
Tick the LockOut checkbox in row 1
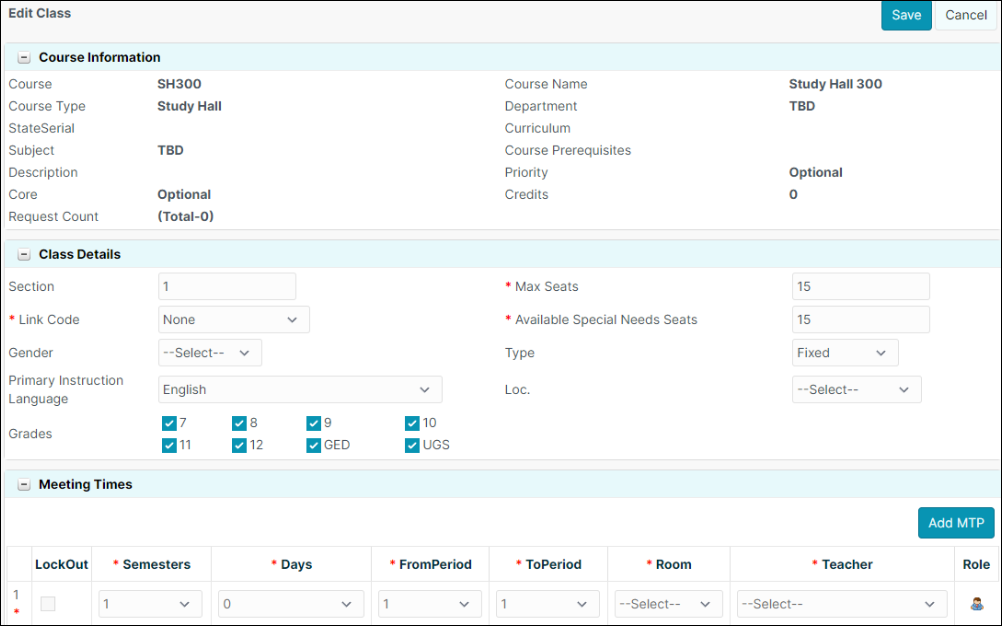point(48,604)
